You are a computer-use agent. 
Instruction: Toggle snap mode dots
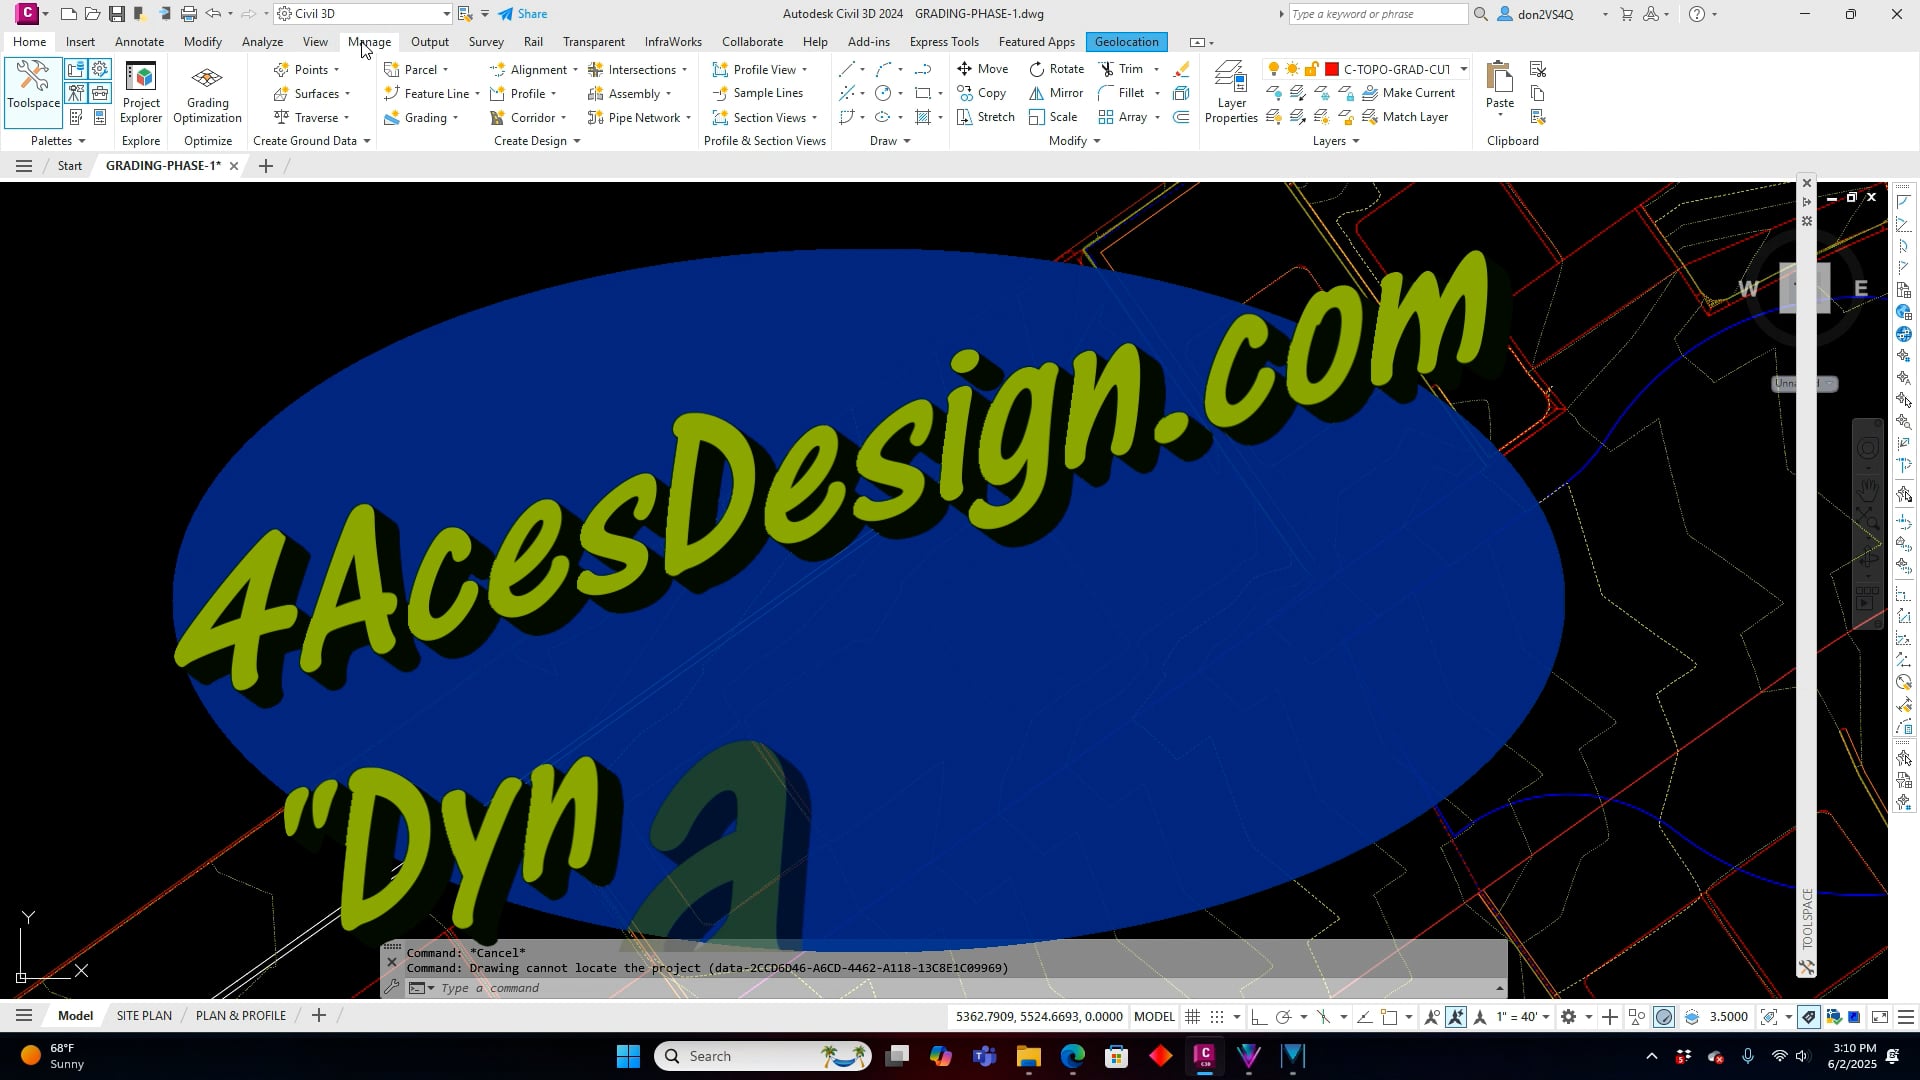click(x=1217, y=1017)
